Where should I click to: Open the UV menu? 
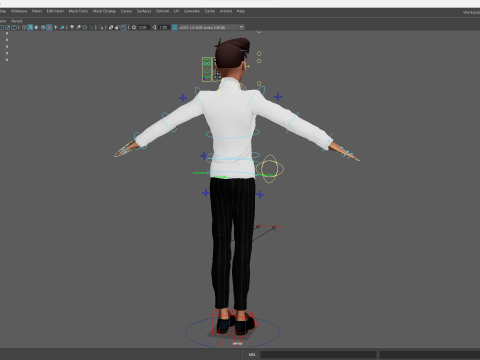pos(176,11)
